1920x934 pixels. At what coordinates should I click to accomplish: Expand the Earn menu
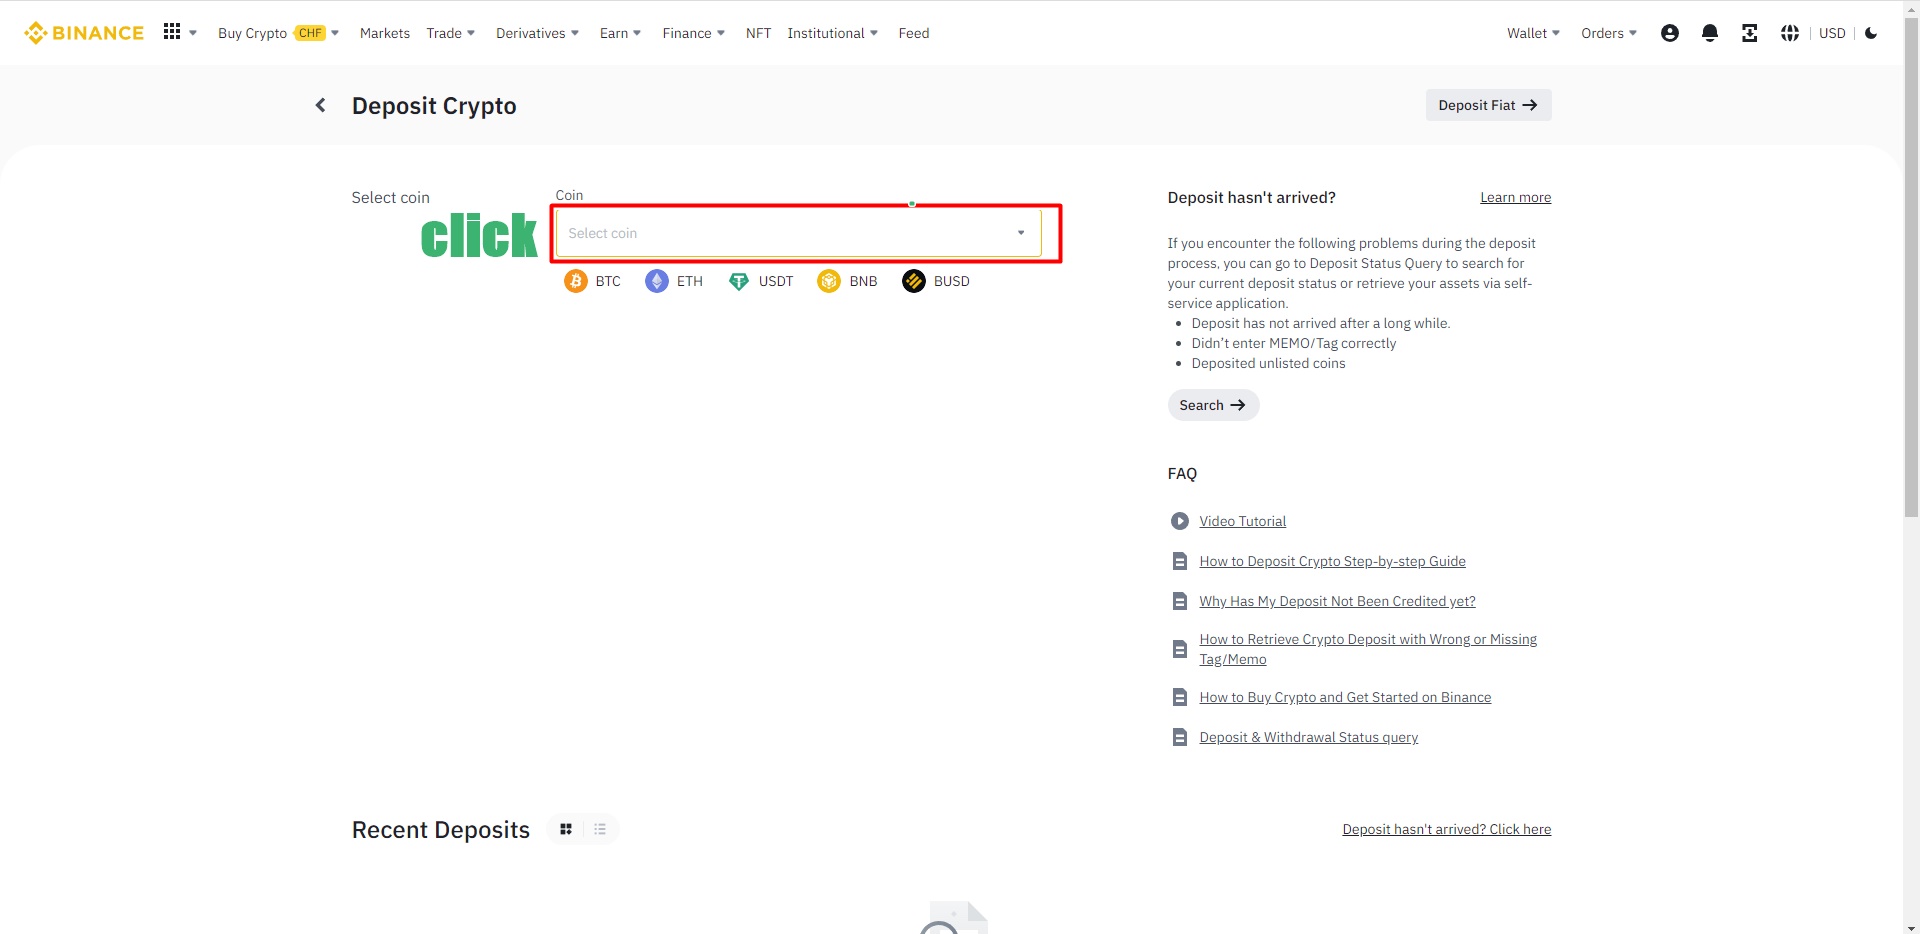(x=621, y=33)
